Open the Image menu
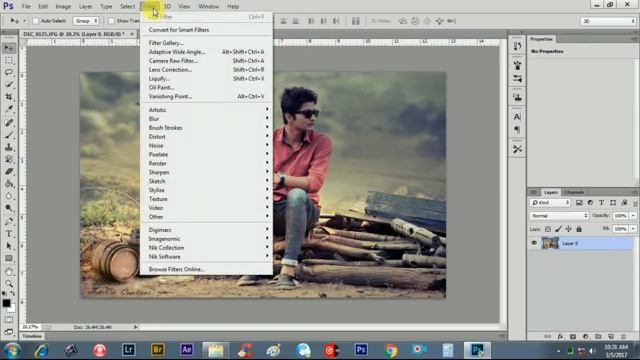The height and width of the screenshot is (360, 640). tap(63, 7)
